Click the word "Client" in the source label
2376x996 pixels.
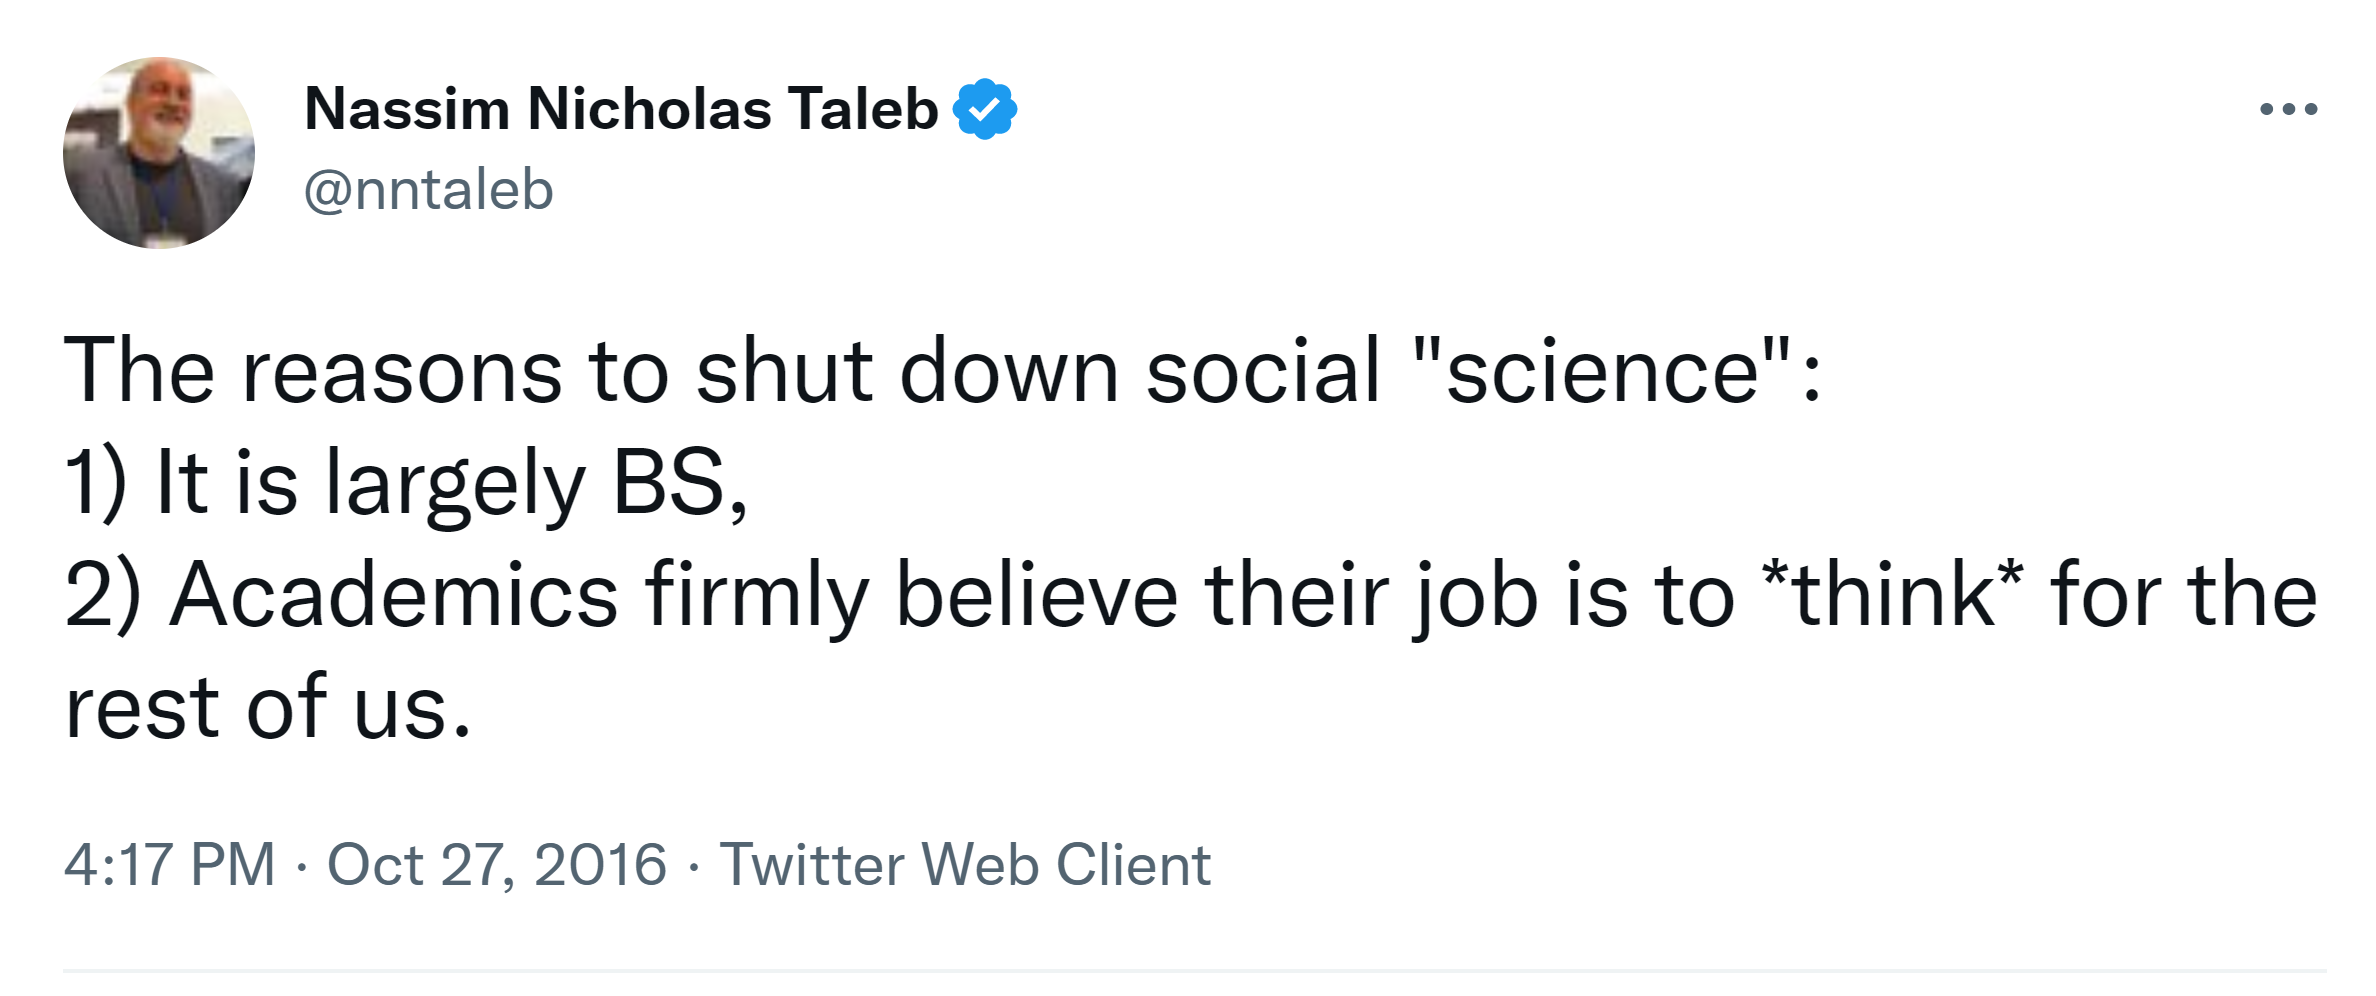click(1133, 864)
